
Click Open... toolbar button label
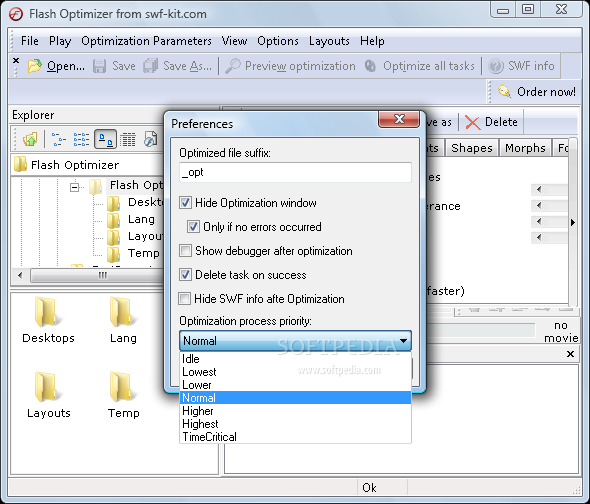tap(66, 66)
